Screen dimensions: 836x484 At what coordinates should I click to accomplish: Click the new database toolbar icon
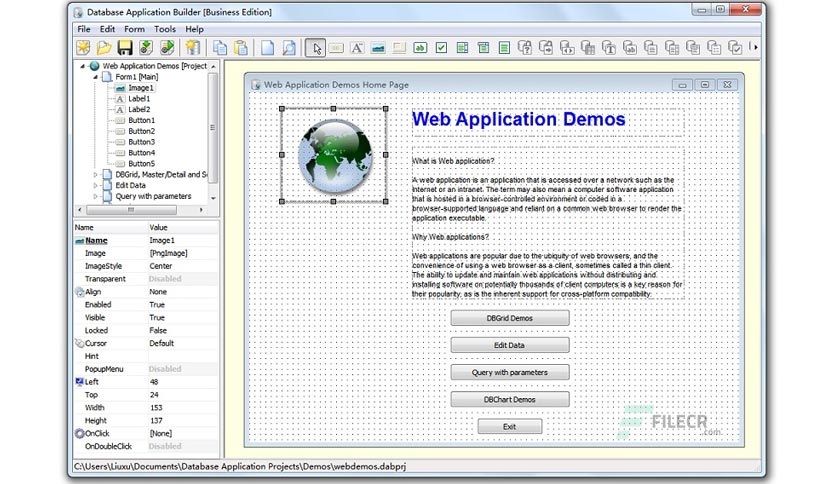pos(192,48)
